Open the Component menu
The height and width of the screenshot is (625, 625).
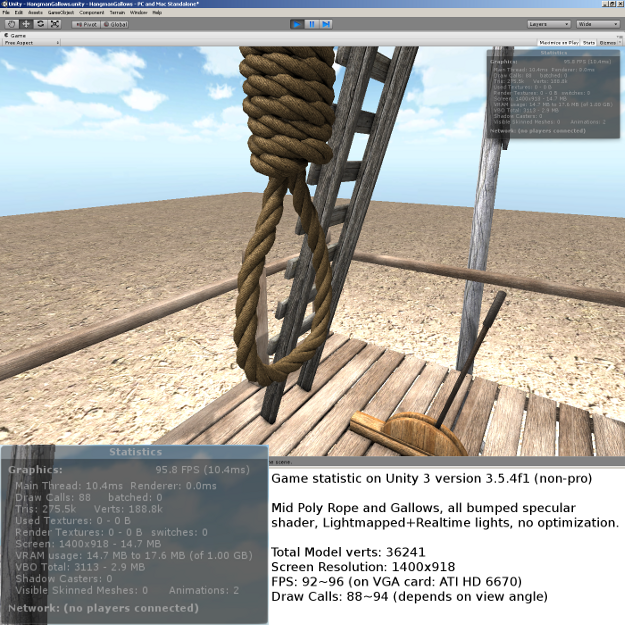pyautogui.click(x=92, y=13)
